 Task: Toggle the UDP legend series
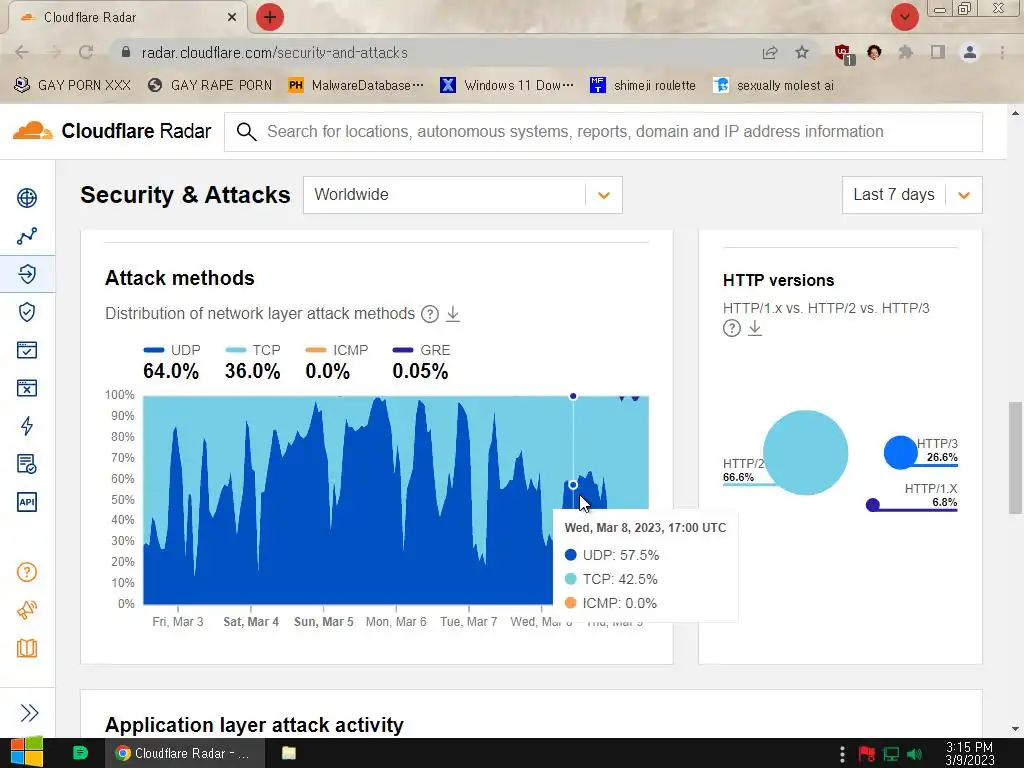coord(171,351)
